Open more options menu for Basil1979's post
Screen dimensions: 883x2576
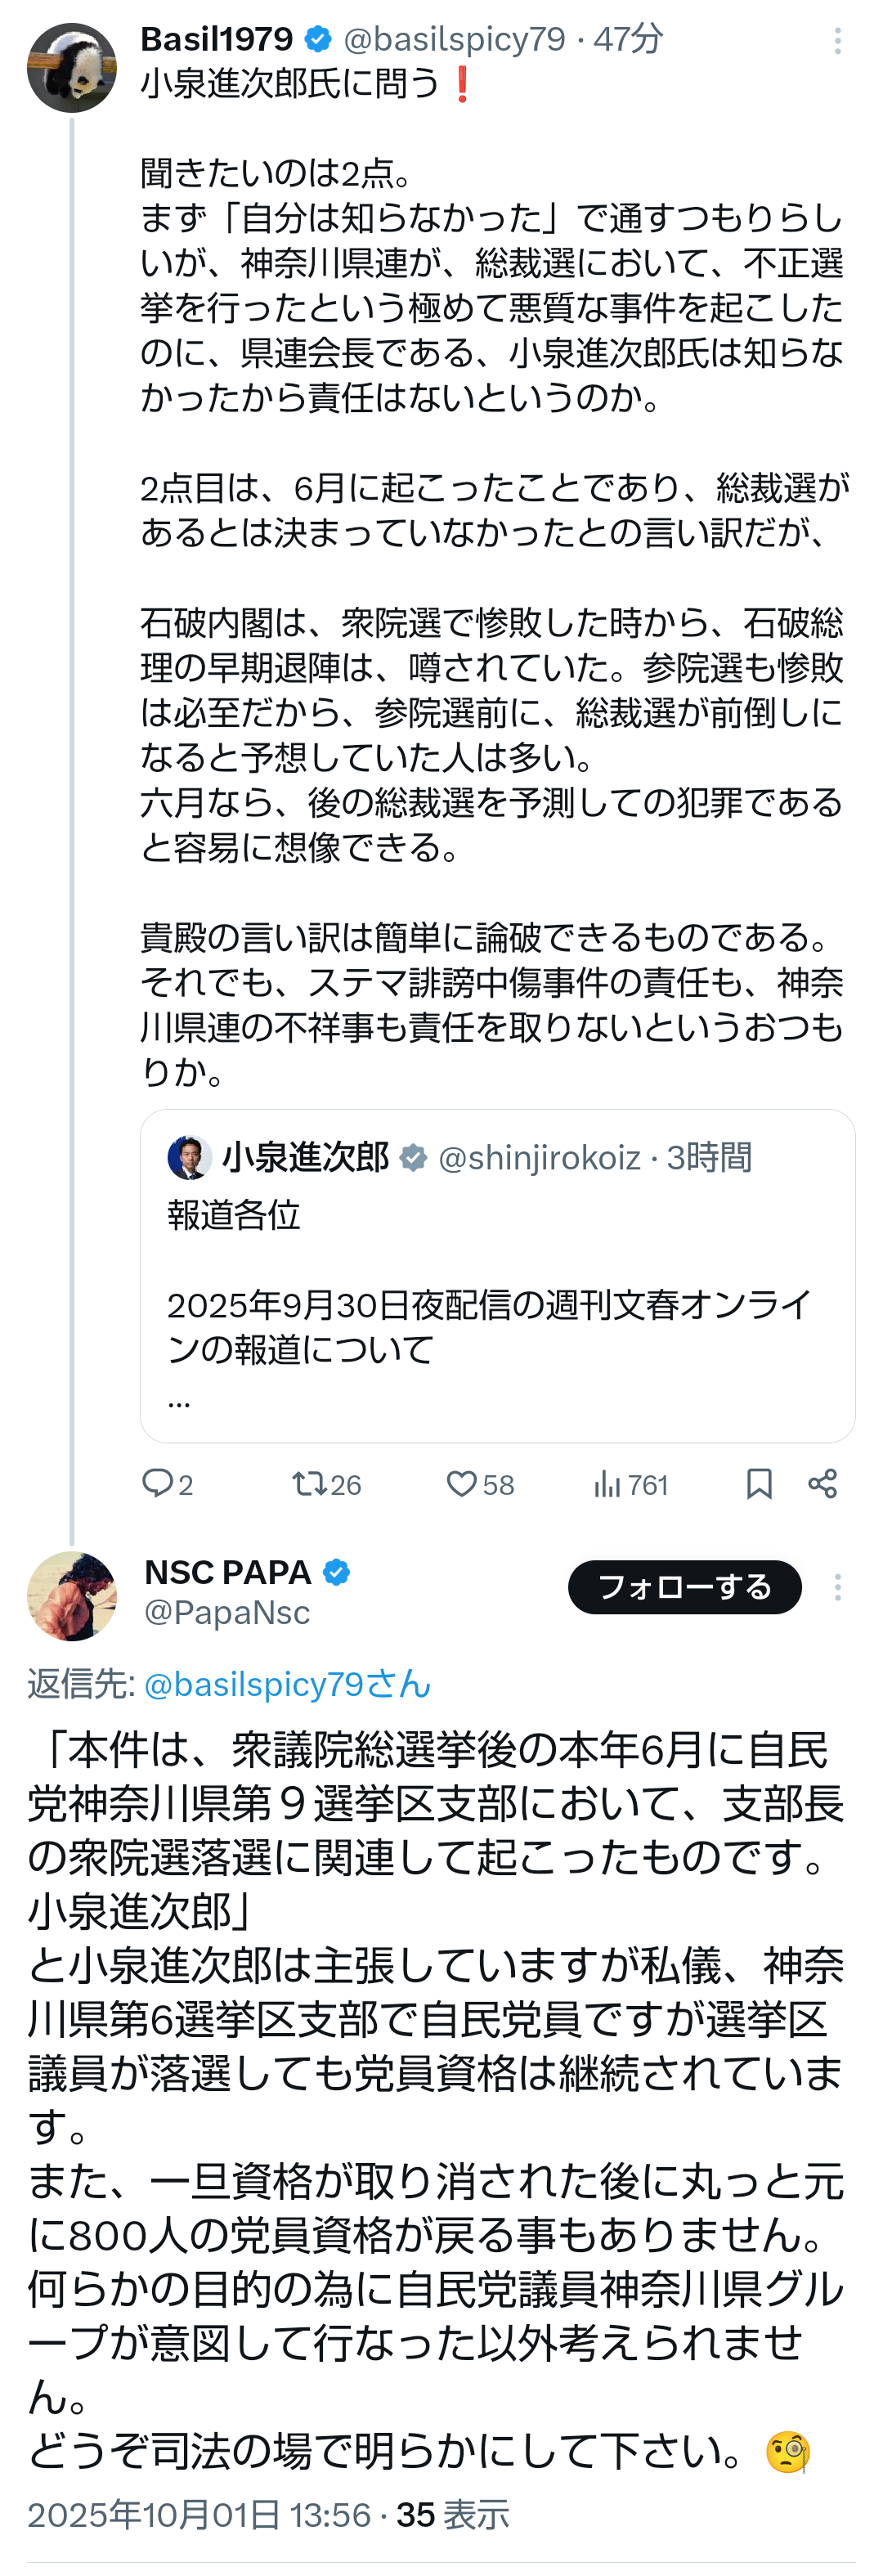[x=837, y=41]
